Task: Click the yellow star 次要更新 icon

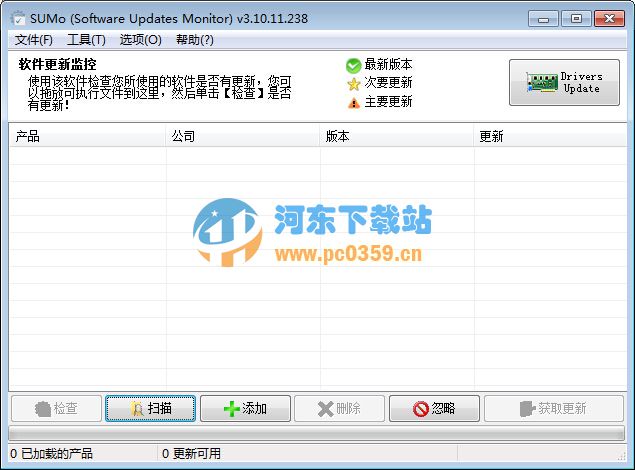Action: 354,84
